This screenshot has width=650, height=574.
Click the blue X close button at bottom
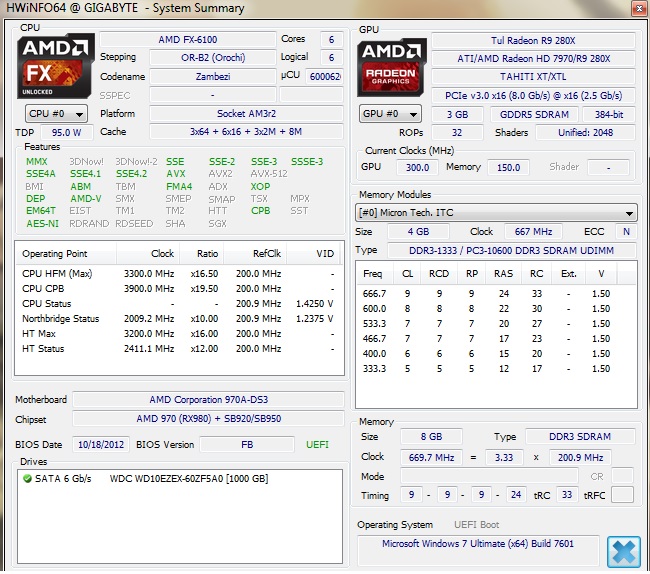(623, 552)
